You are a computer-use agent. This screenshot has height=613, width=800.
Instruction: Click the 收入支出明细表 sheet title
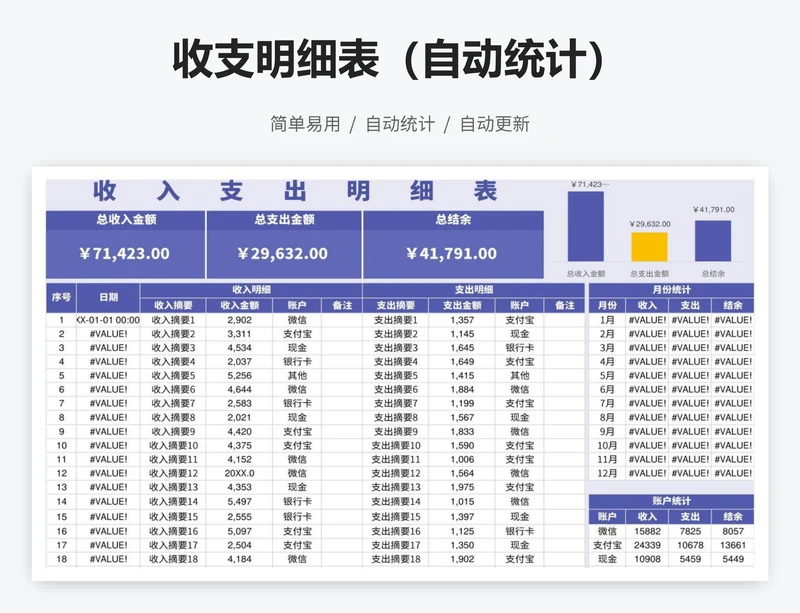pos(295,191)
